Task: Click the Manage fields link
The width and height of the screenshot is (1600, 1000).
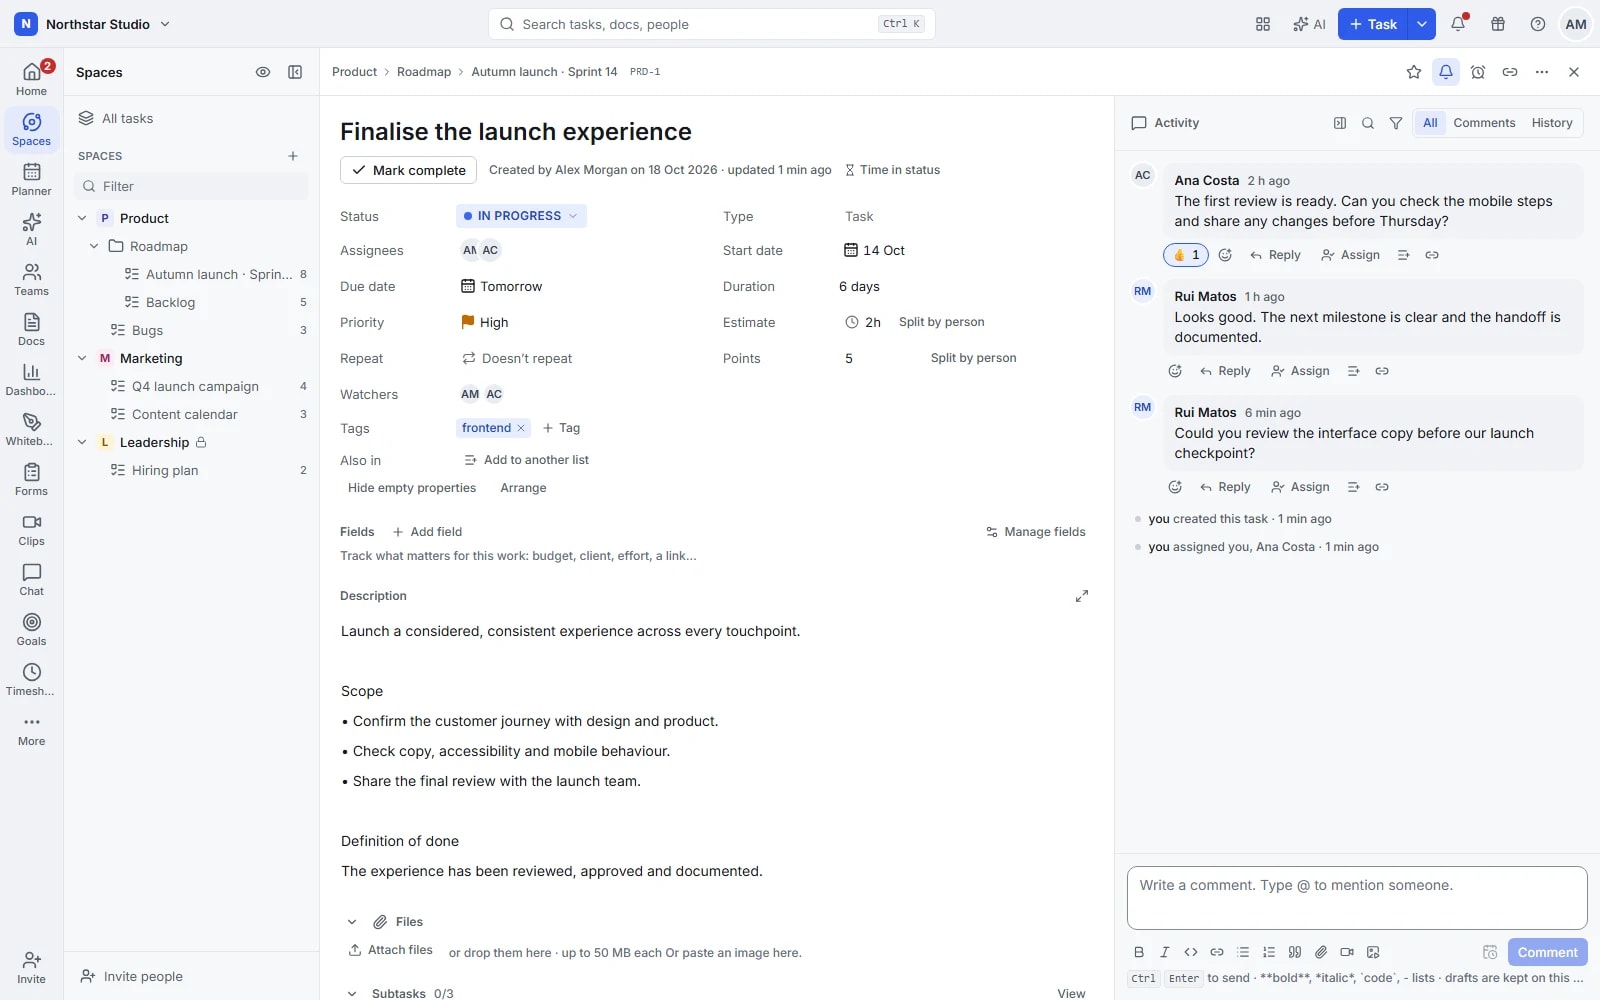Action: tap(1035, 532)
